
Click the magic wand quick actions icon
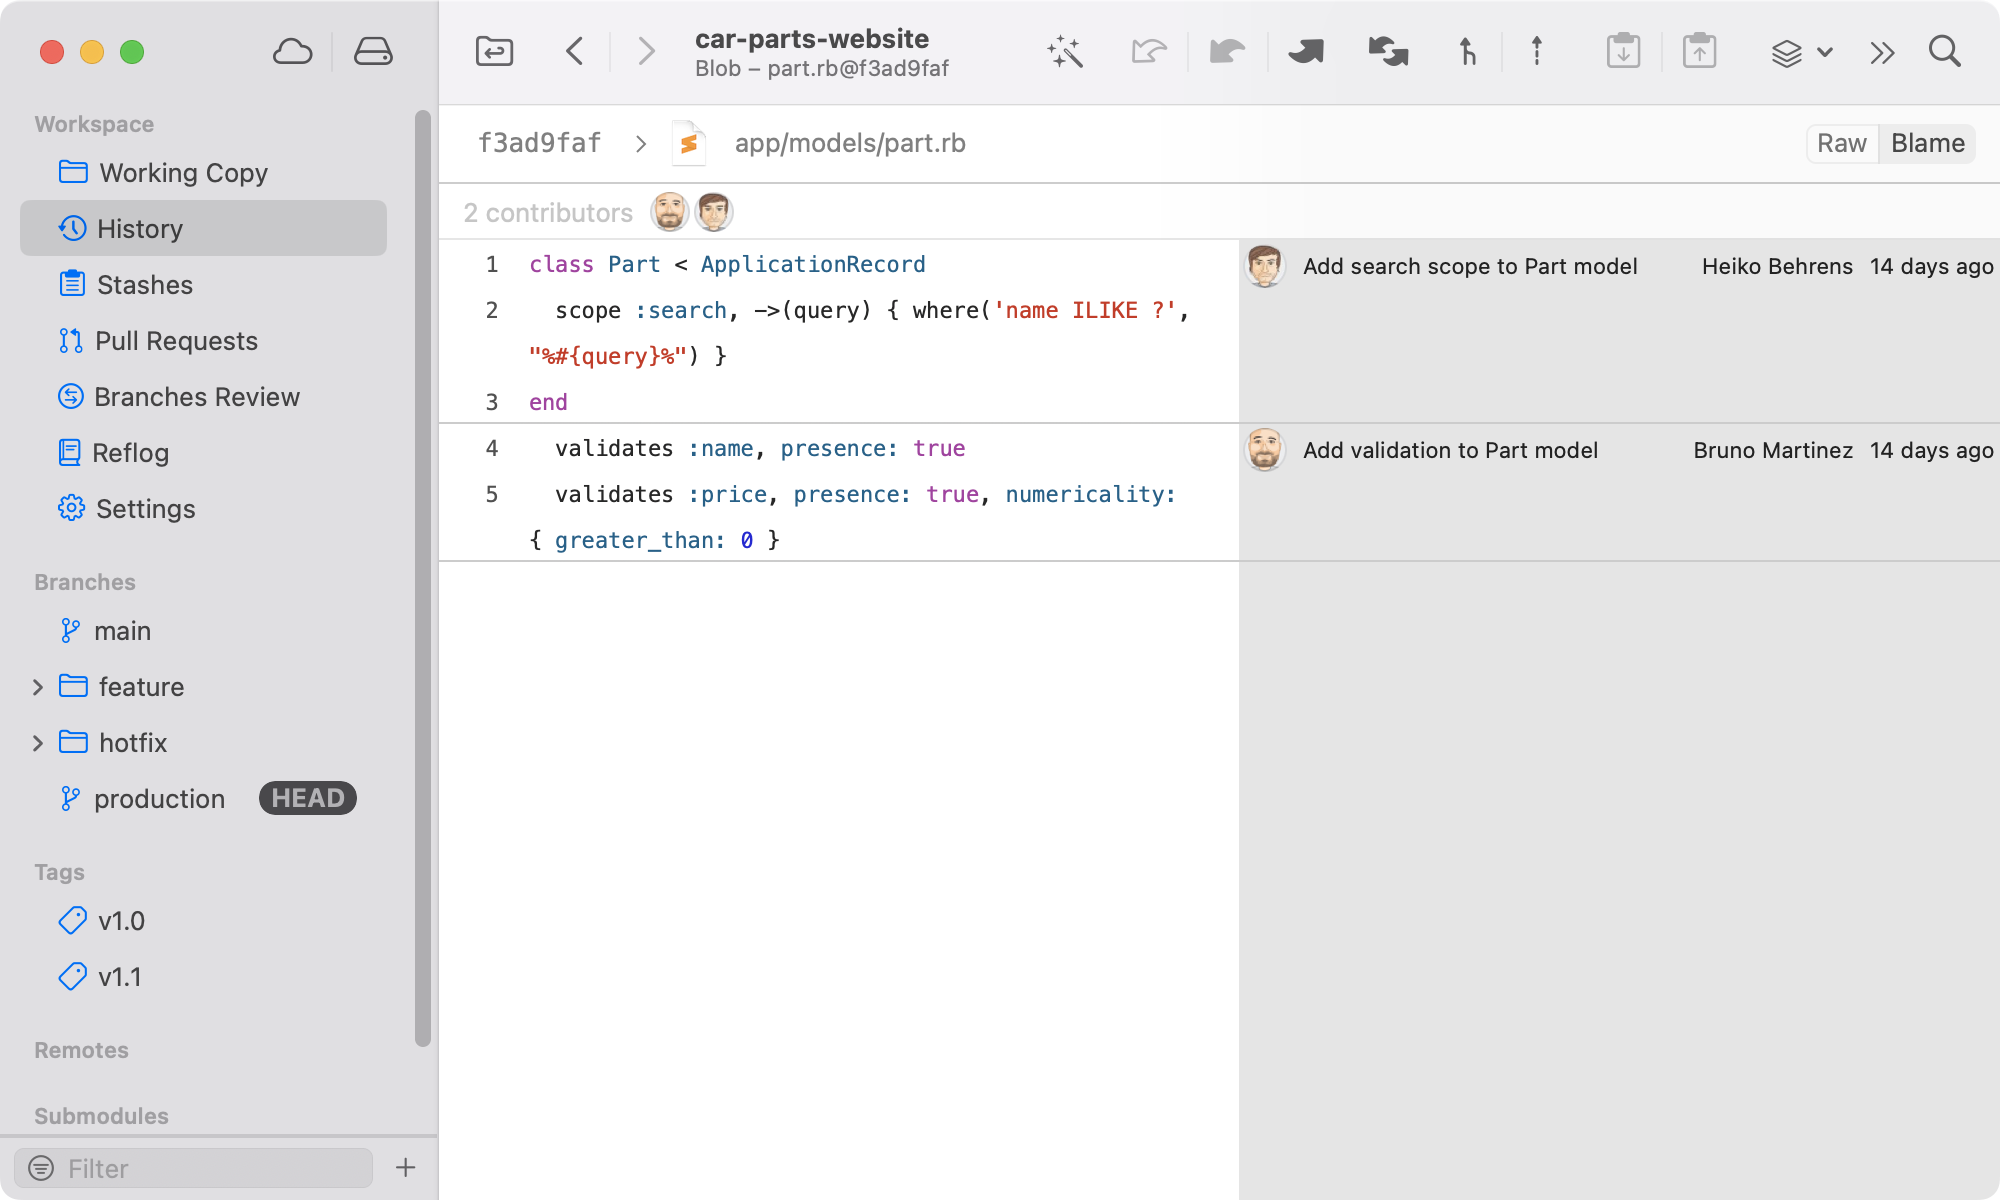[1065, 52]
